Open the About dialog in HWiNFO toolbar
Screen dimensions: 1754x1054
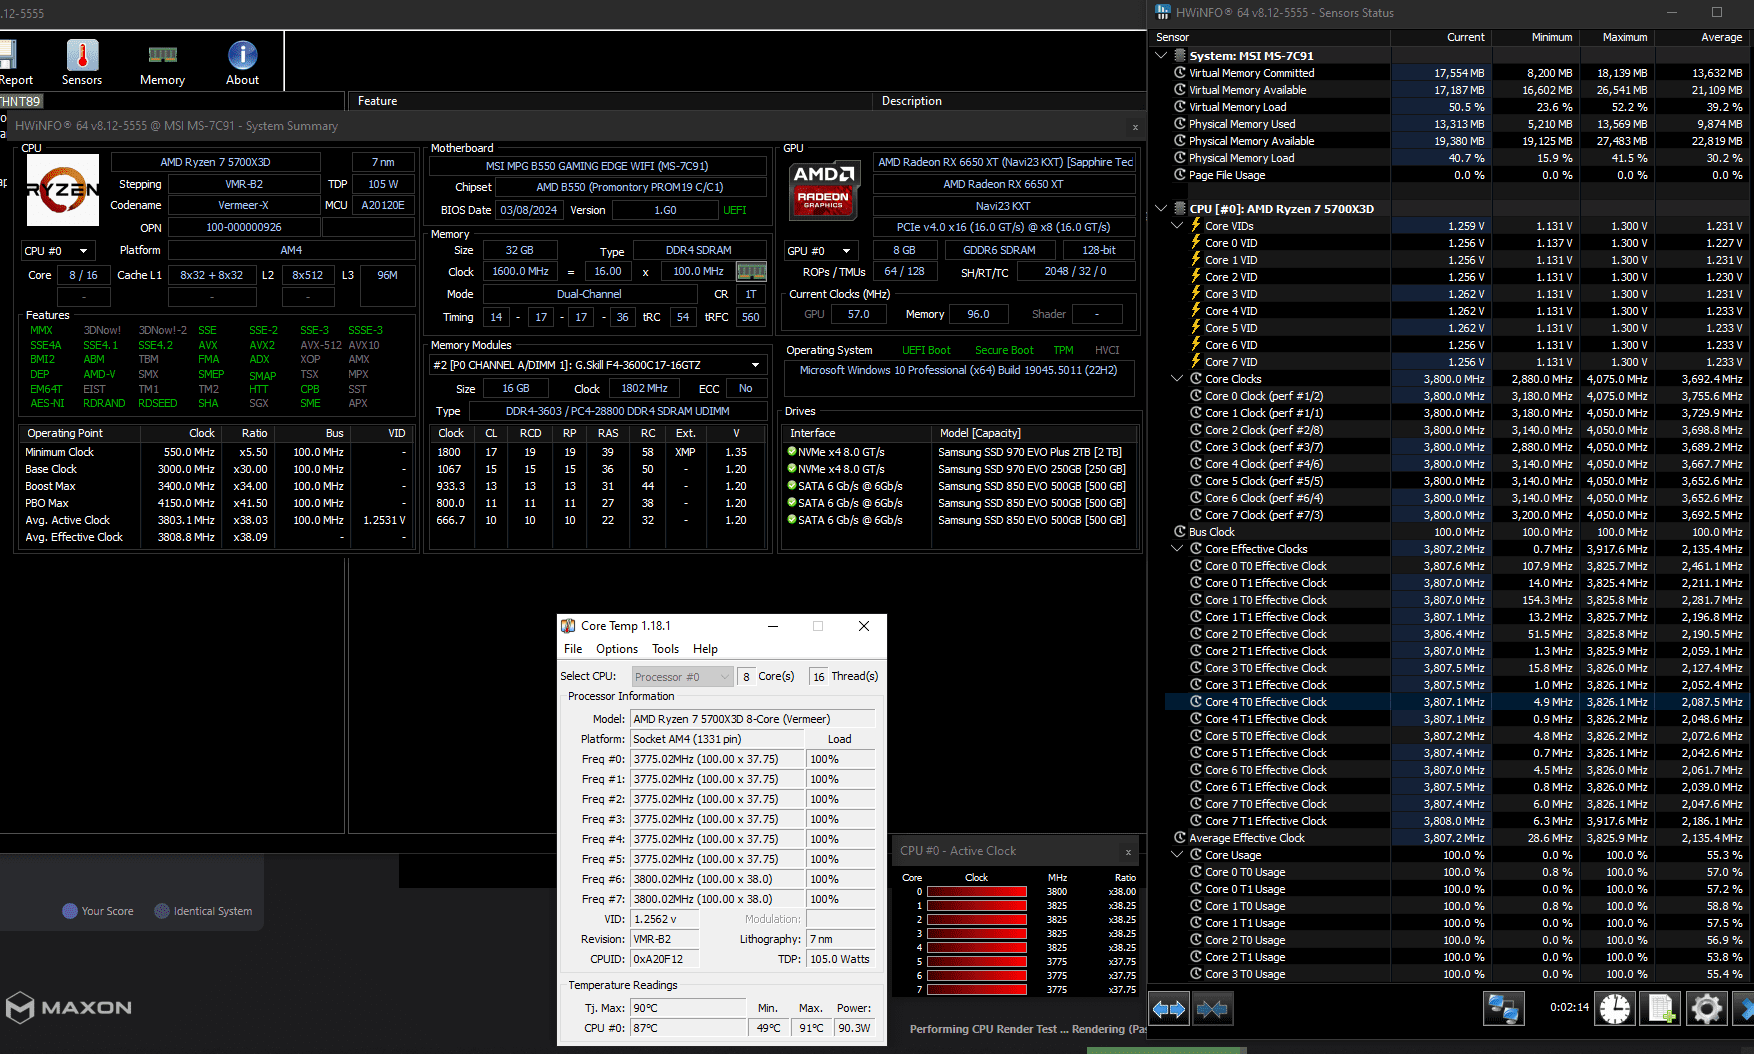242,62
